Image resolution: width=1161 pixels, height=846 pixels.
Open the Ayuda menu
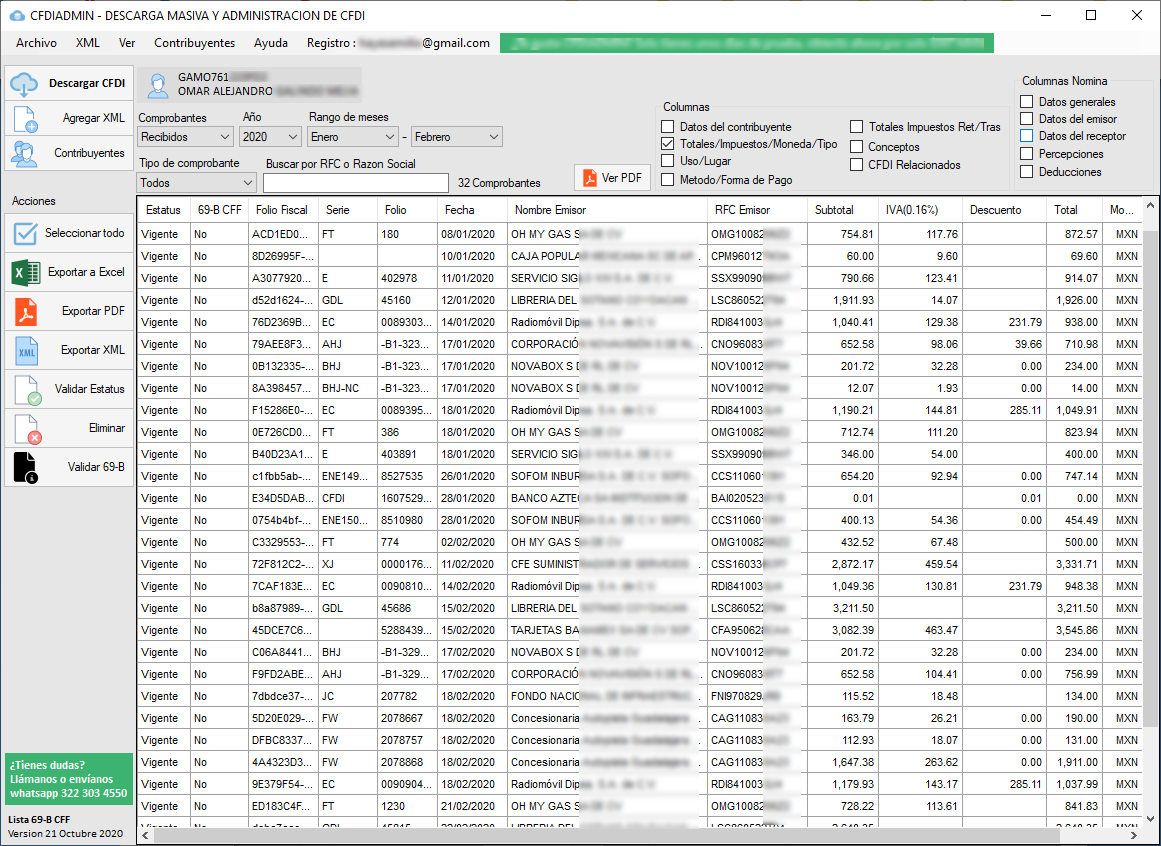[271, 43]
